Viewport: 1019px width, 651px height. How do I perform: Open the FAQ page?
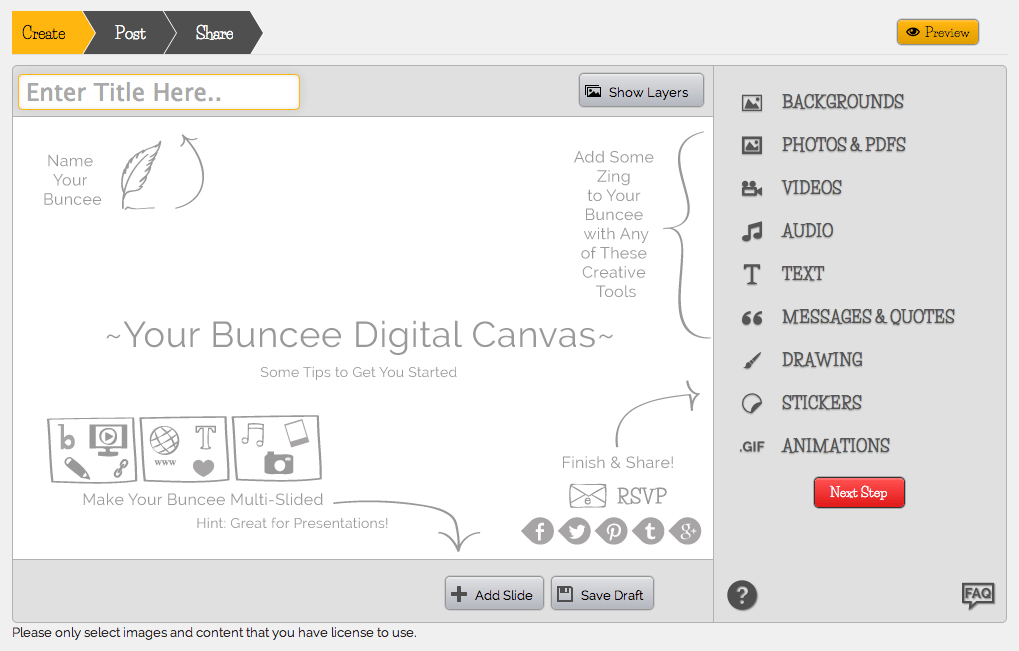(x=977, y=596)
